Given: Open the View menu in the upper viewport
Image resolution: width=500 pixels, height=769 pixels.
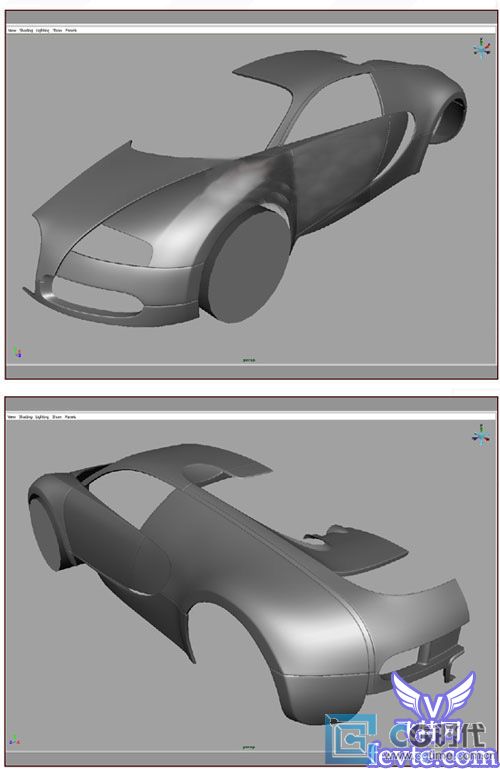Looking at the screenshot, I should (12, 30).
